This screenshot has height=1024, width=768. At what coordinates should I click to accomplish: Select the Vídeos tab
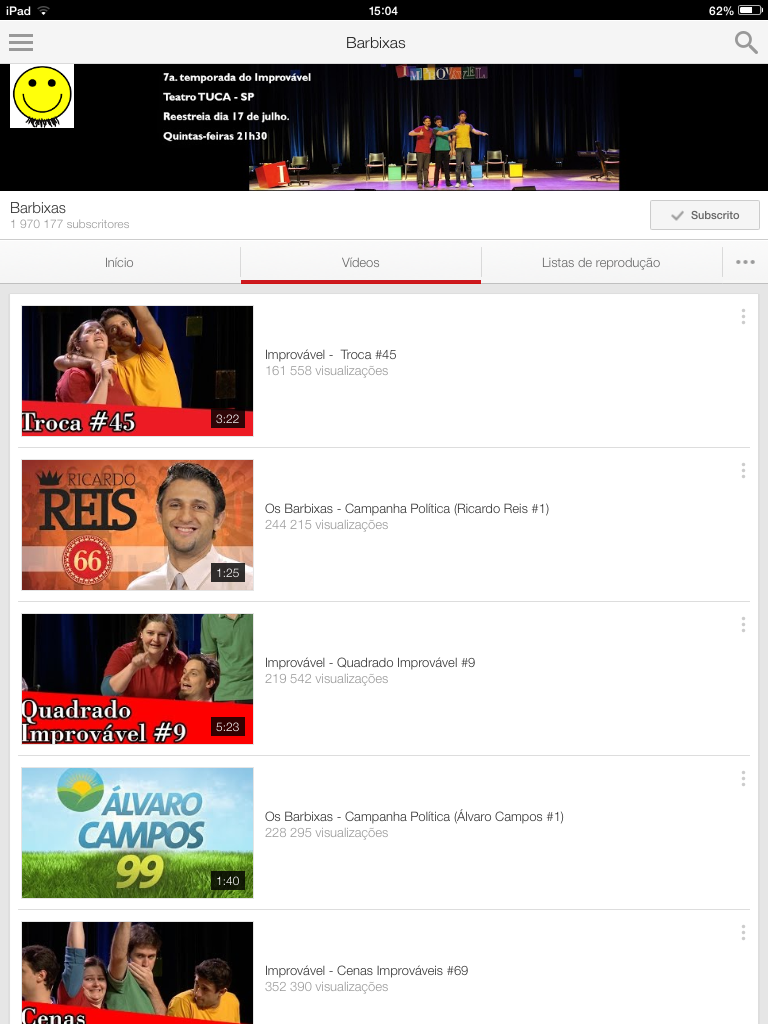pos(360,263)
